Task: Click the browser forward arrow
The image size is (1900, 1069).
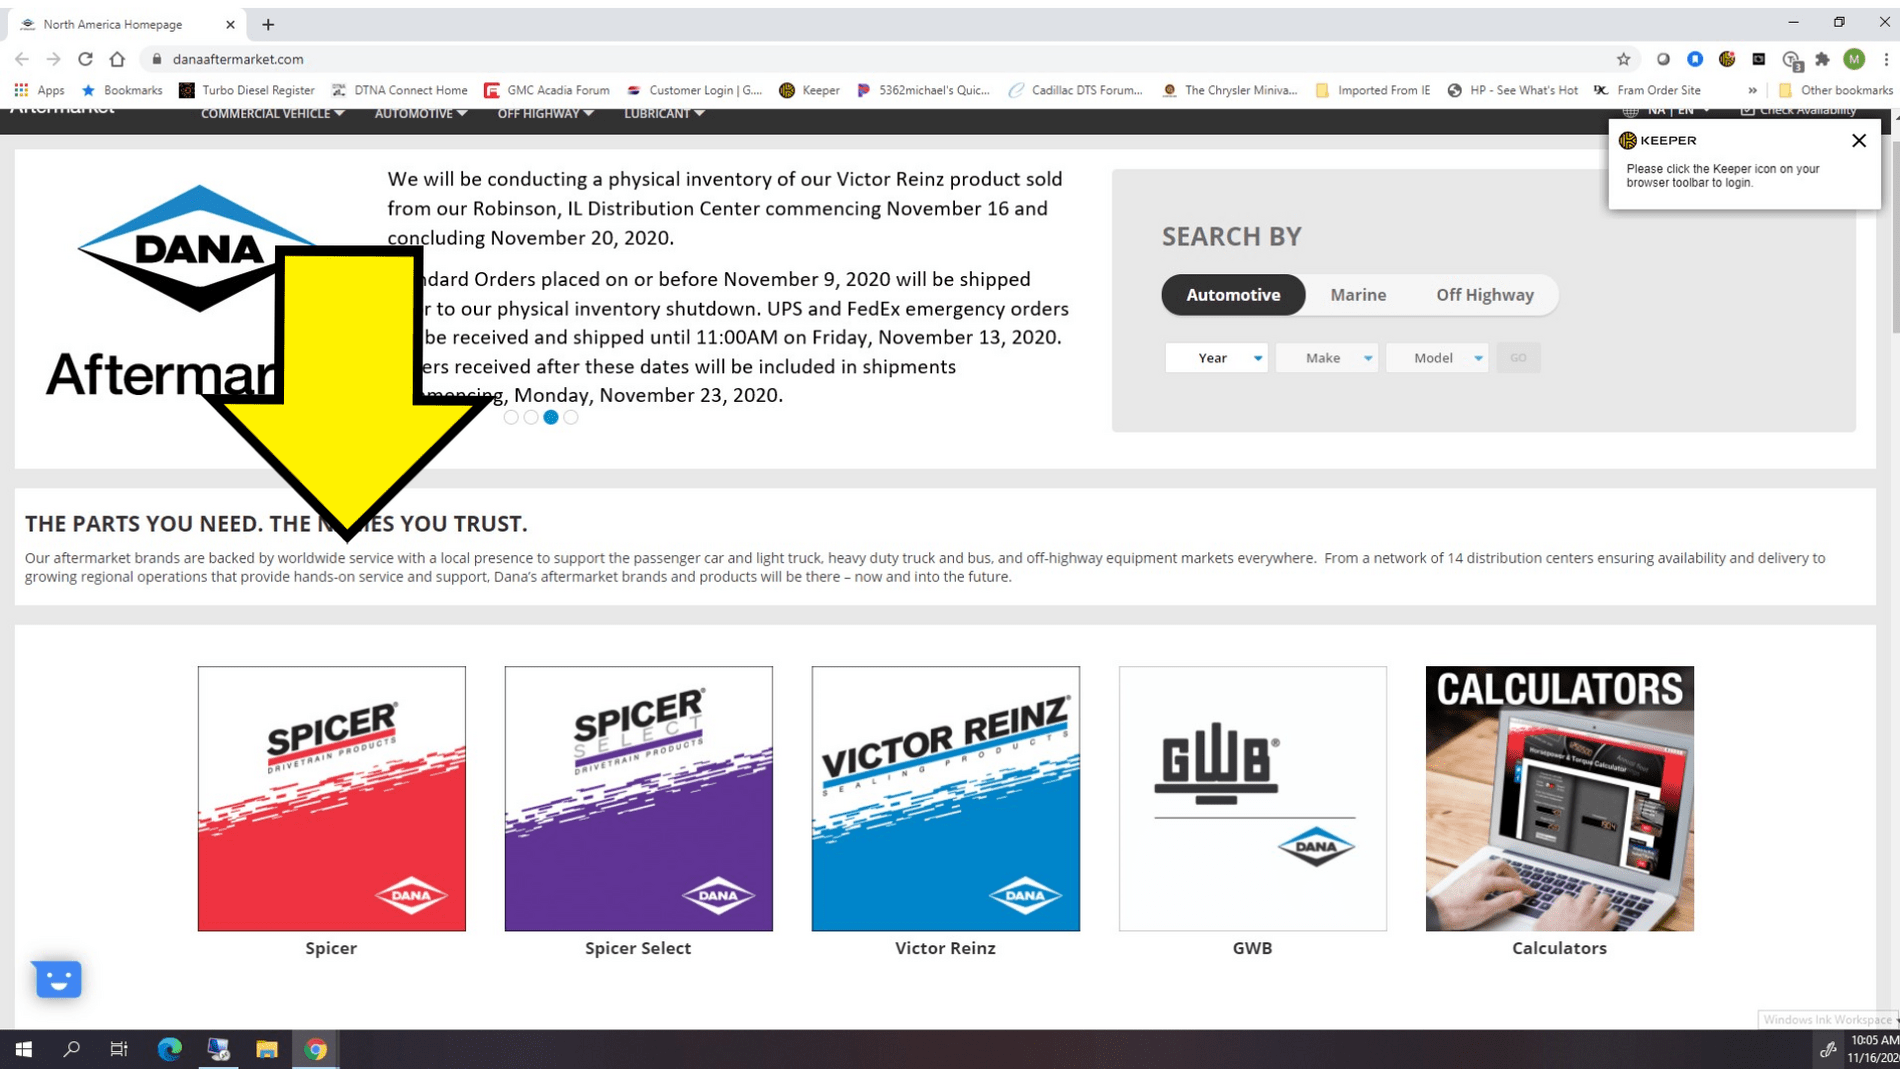Action: [x=53, y=59]
